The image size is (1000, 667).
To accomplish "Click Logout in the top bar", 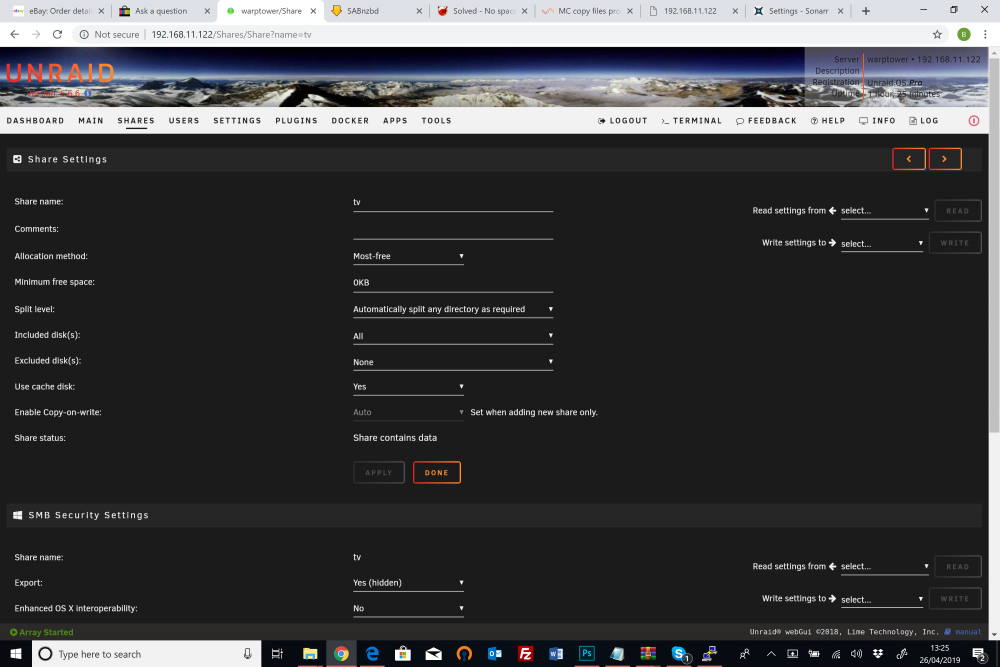I will (622, 121).
